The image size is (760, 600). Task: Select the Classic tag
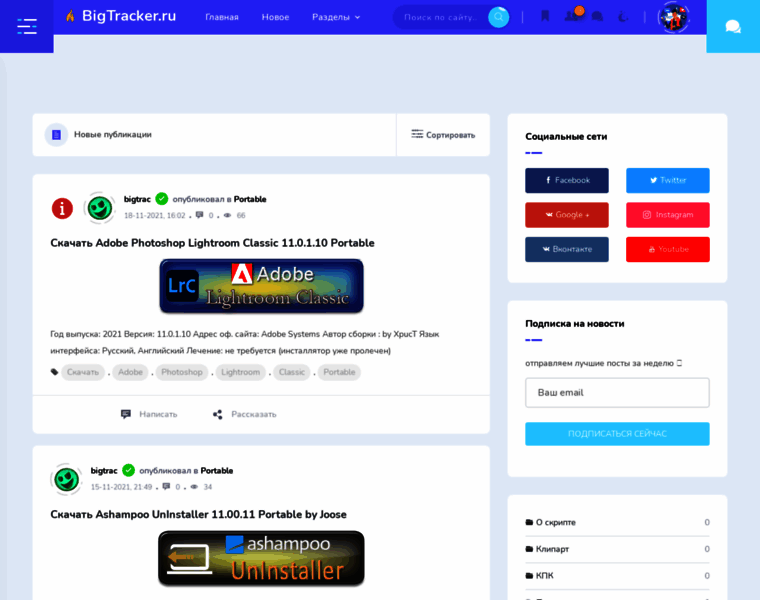point(292,372)
